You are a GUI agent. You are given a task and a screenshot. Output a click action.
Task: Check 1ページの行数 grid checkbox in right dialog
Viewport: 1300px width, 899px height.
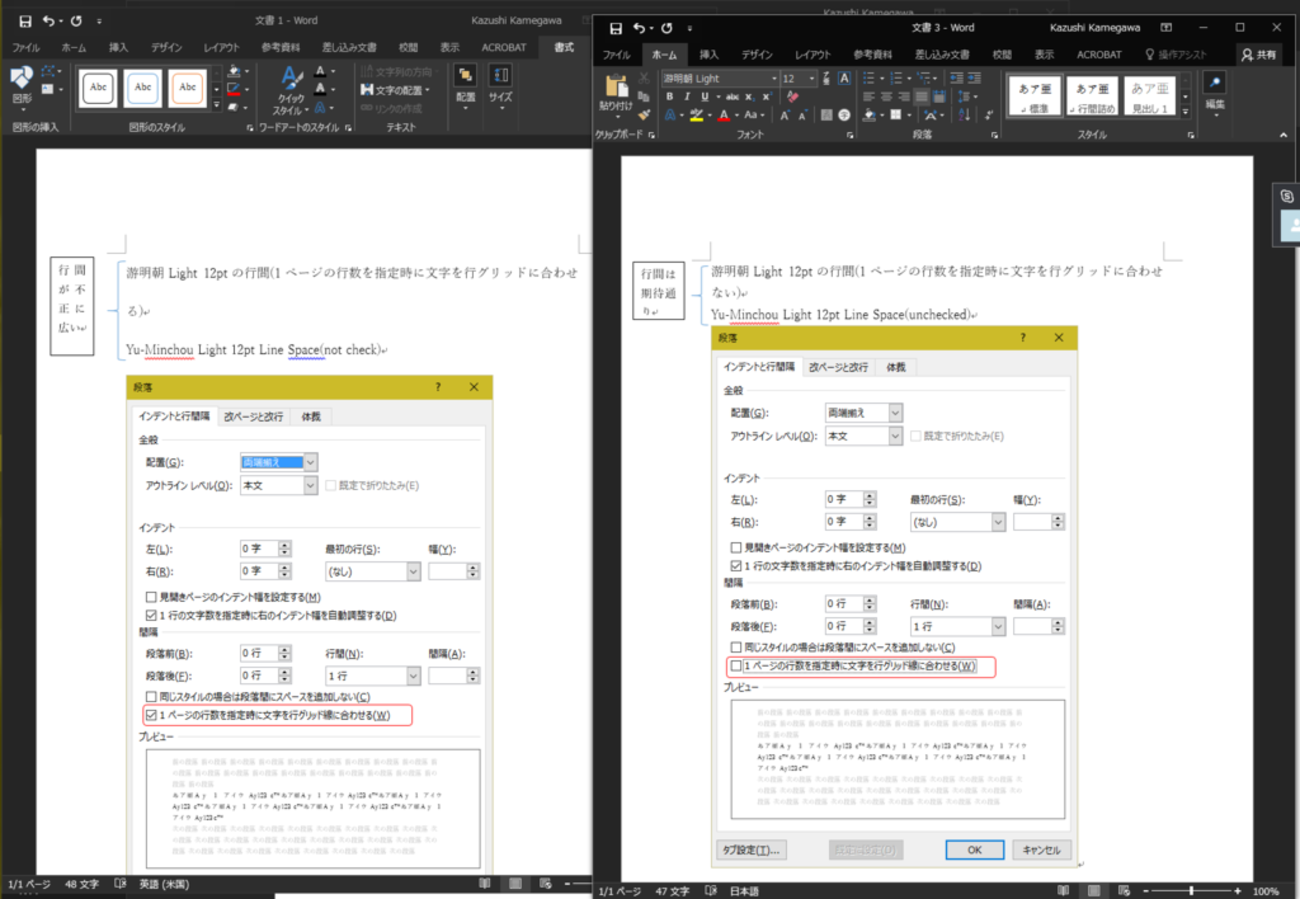pos(737,666)
